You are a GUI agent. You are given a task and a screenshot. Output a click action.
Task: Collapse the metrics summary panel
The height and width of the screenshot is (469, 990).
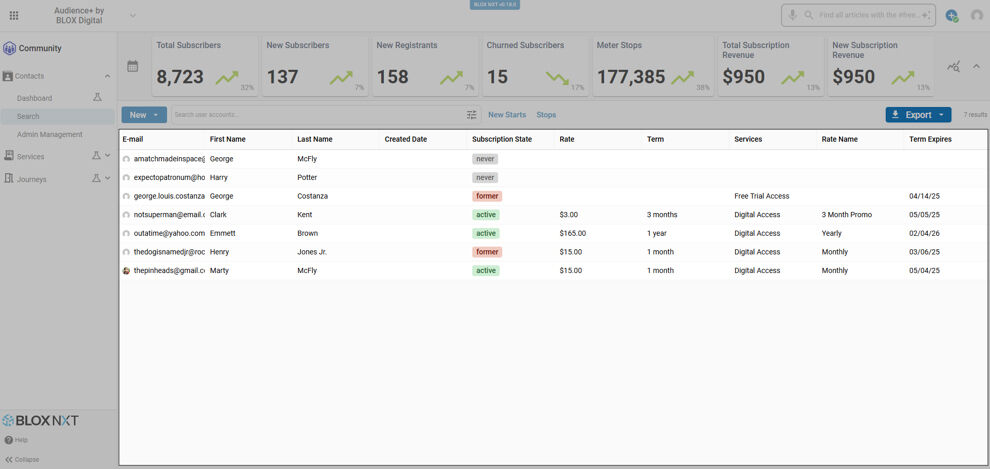976,66
